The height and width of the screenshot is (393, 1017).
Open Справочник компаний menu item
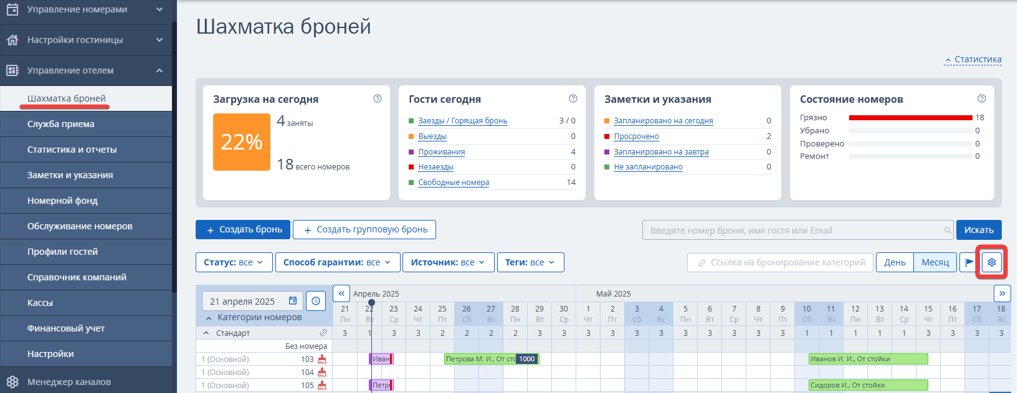86,277
